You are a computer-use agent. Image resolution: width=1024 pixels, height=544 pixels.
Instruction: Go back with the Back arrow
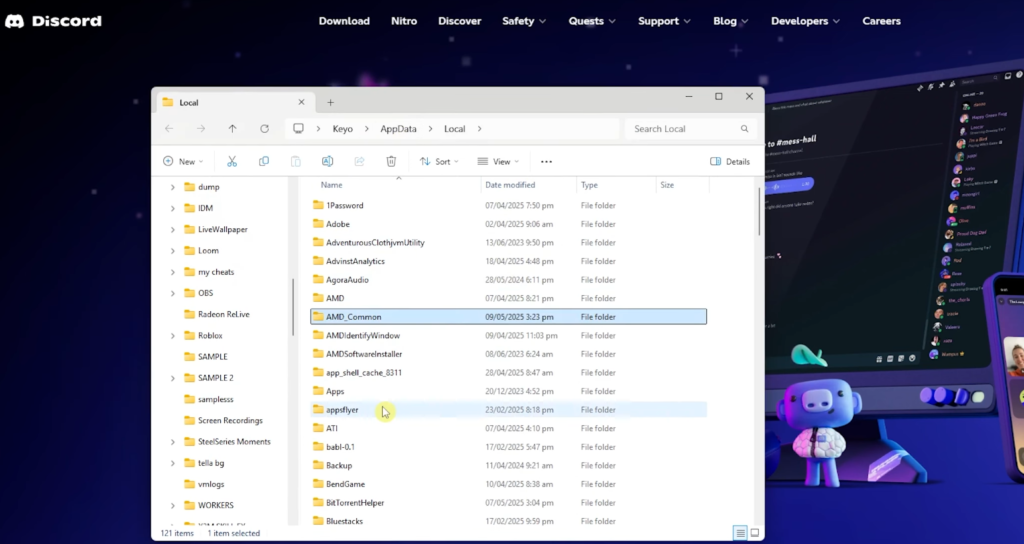(169, 129)
